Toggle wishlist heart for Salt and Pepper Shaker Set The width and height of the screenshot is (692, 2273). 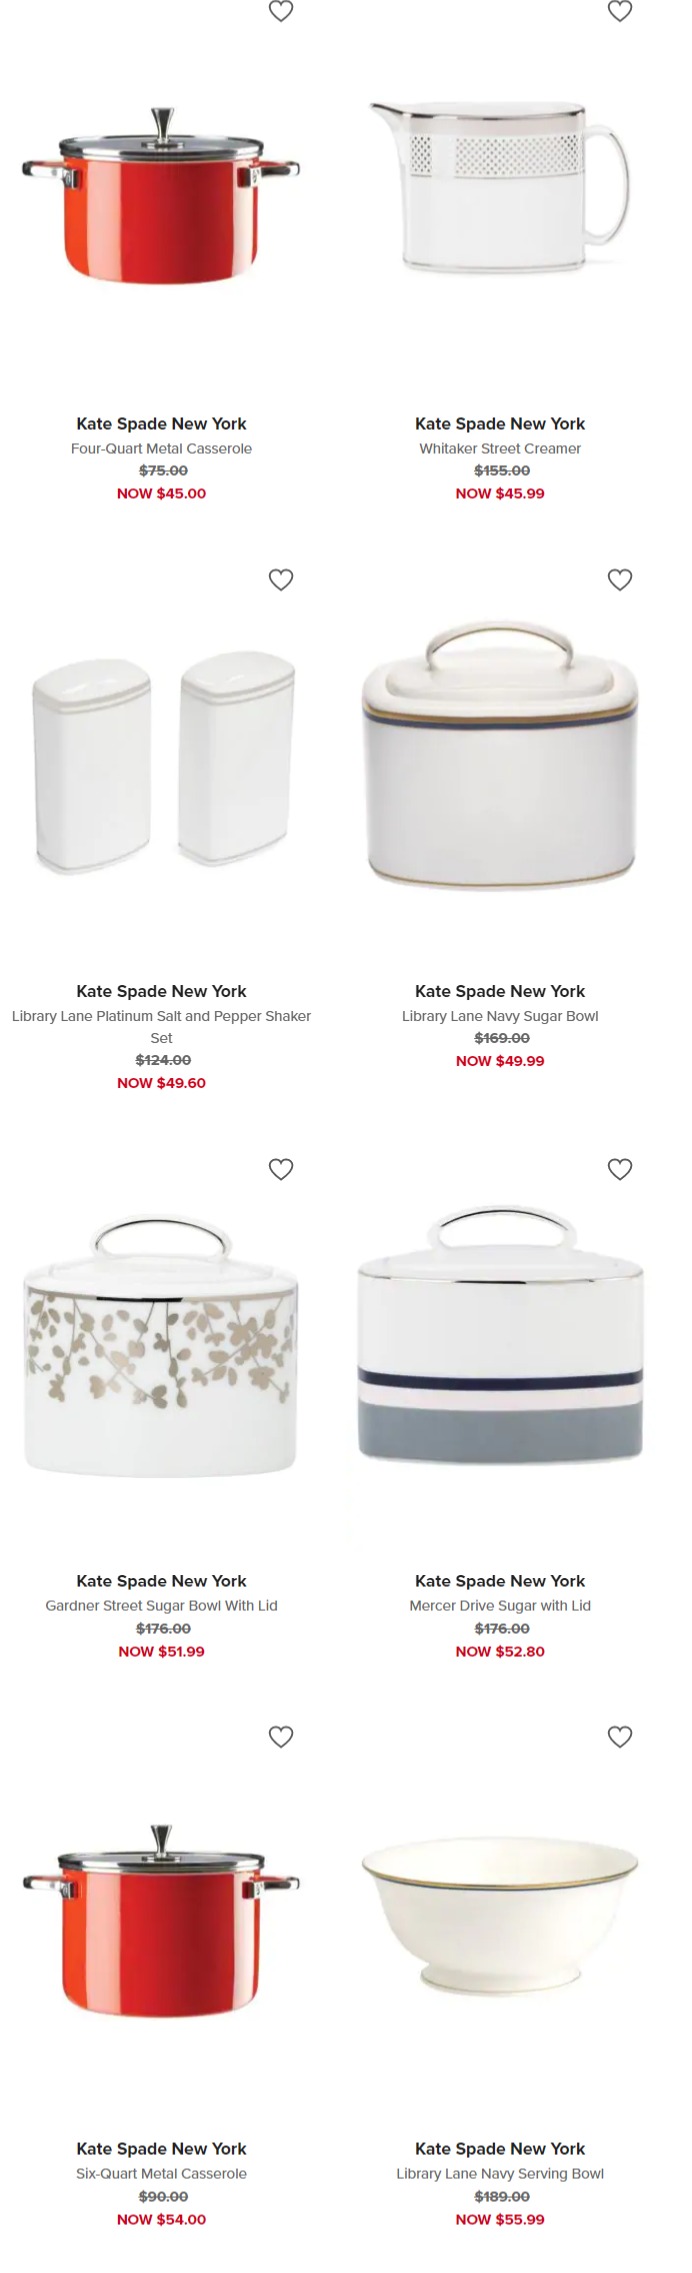[x=281, y=579]
